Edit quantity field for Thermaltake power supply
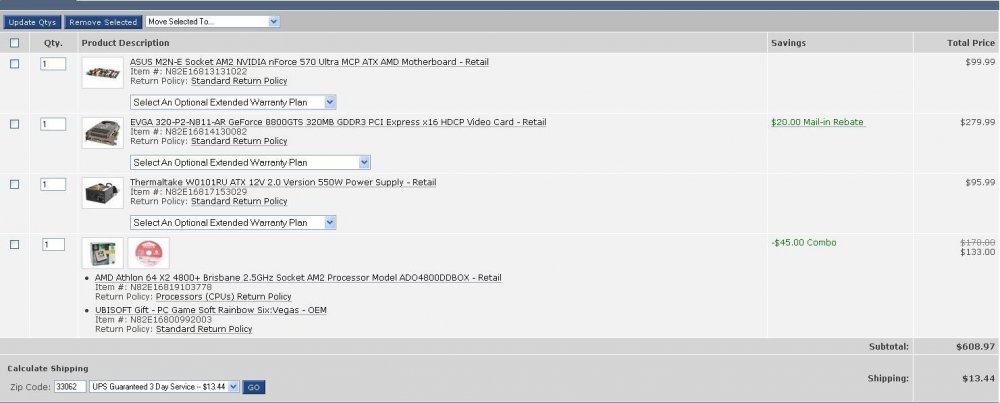Screen dimensions: 1000x403 (53, 184)
